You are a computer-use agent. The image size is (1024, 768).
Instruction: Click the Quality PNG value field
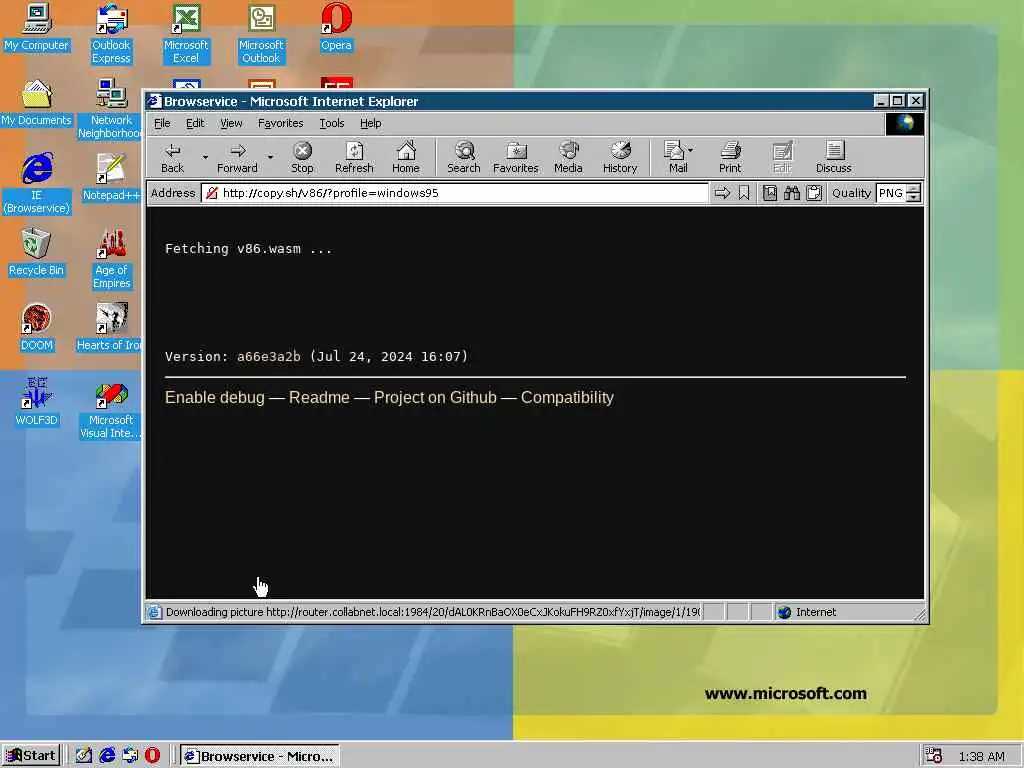click(x=891, y=193)
